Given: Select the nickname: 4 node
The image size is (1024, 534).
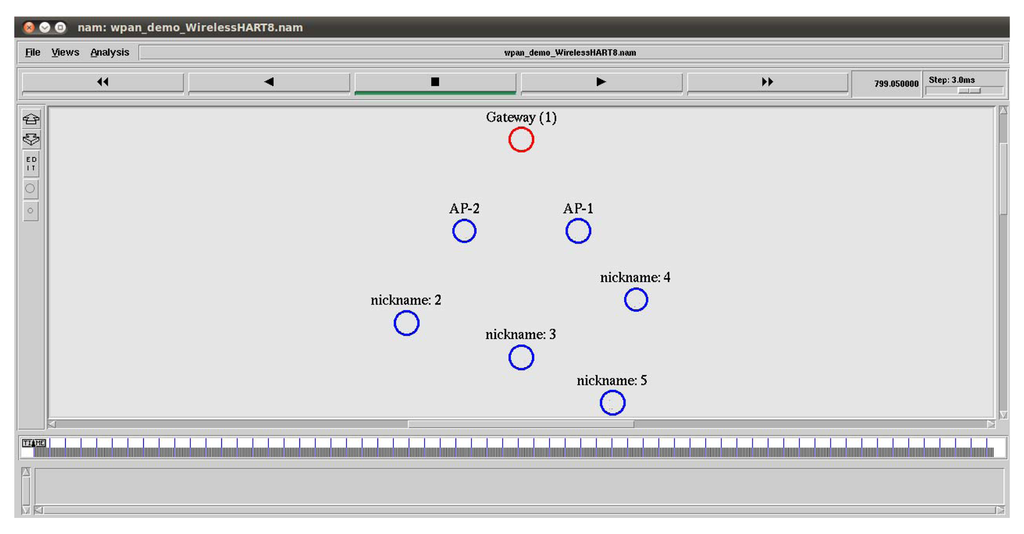Looking at the screenshot, I should 636,300.
